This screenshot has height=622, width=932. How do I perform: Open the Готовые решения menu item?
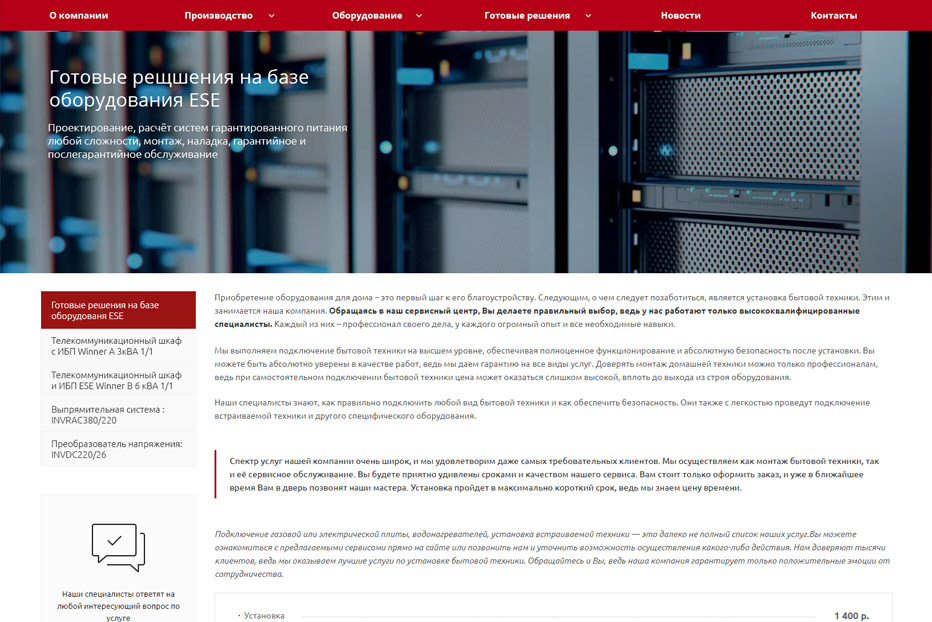tap(527, 15)
